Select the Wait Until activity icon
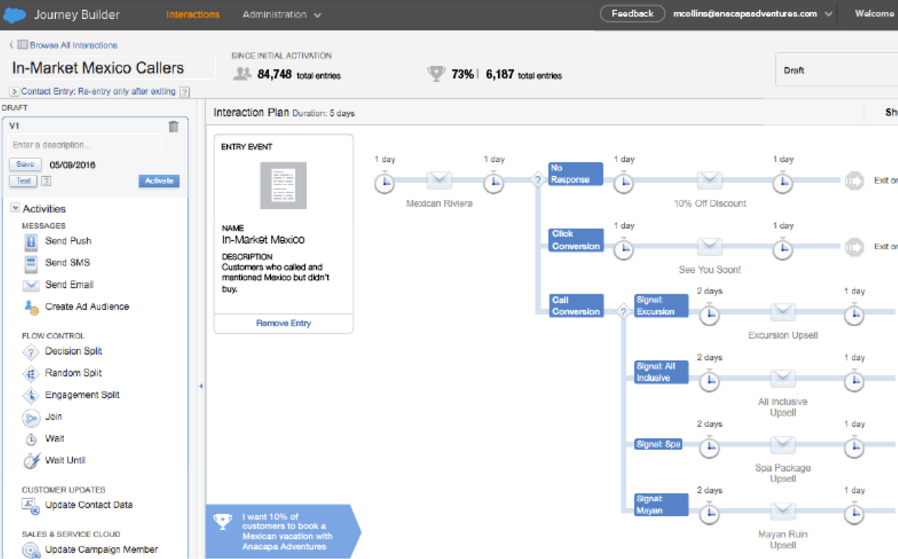This screenshot has width=898, height=559. tap(31, 460)
